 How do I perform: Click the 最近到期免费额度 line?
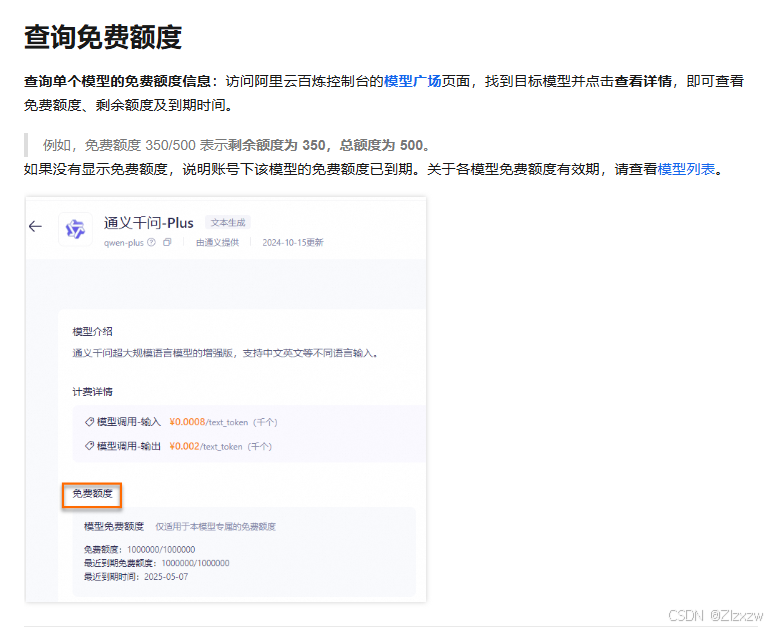[x=157, y=563]
